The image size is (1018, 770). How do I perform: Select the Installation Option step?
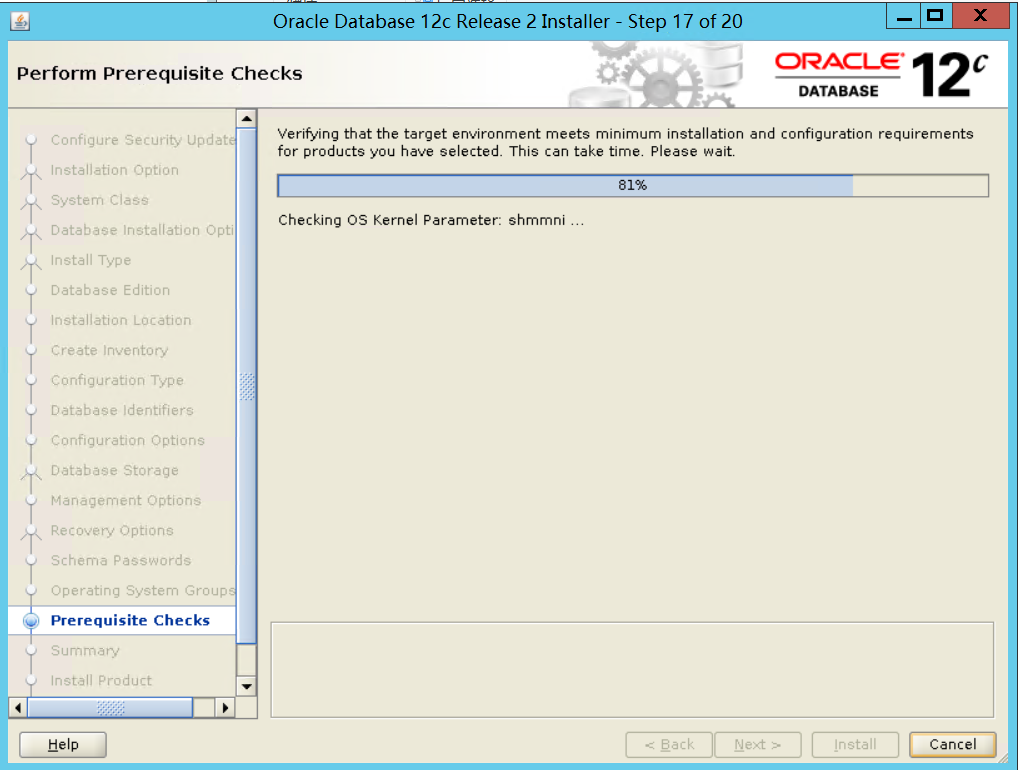coord(114,169)
